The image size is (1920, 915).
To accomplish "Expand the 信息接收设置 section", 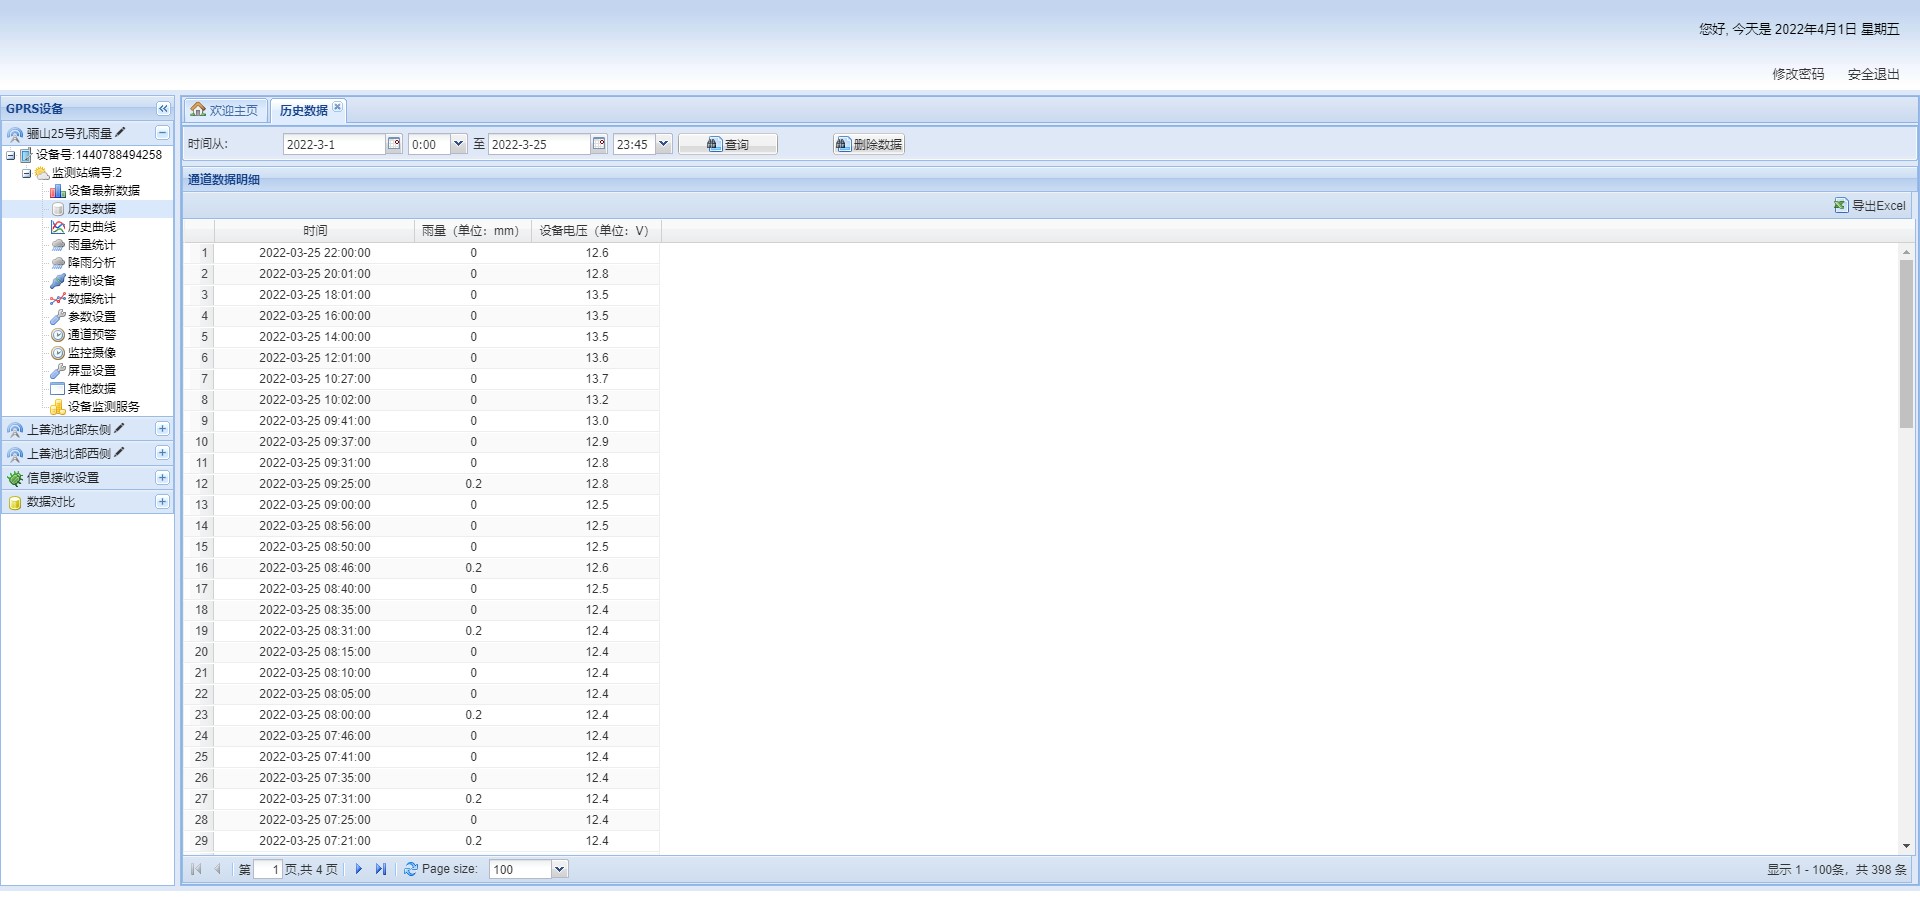I will 162,478.
